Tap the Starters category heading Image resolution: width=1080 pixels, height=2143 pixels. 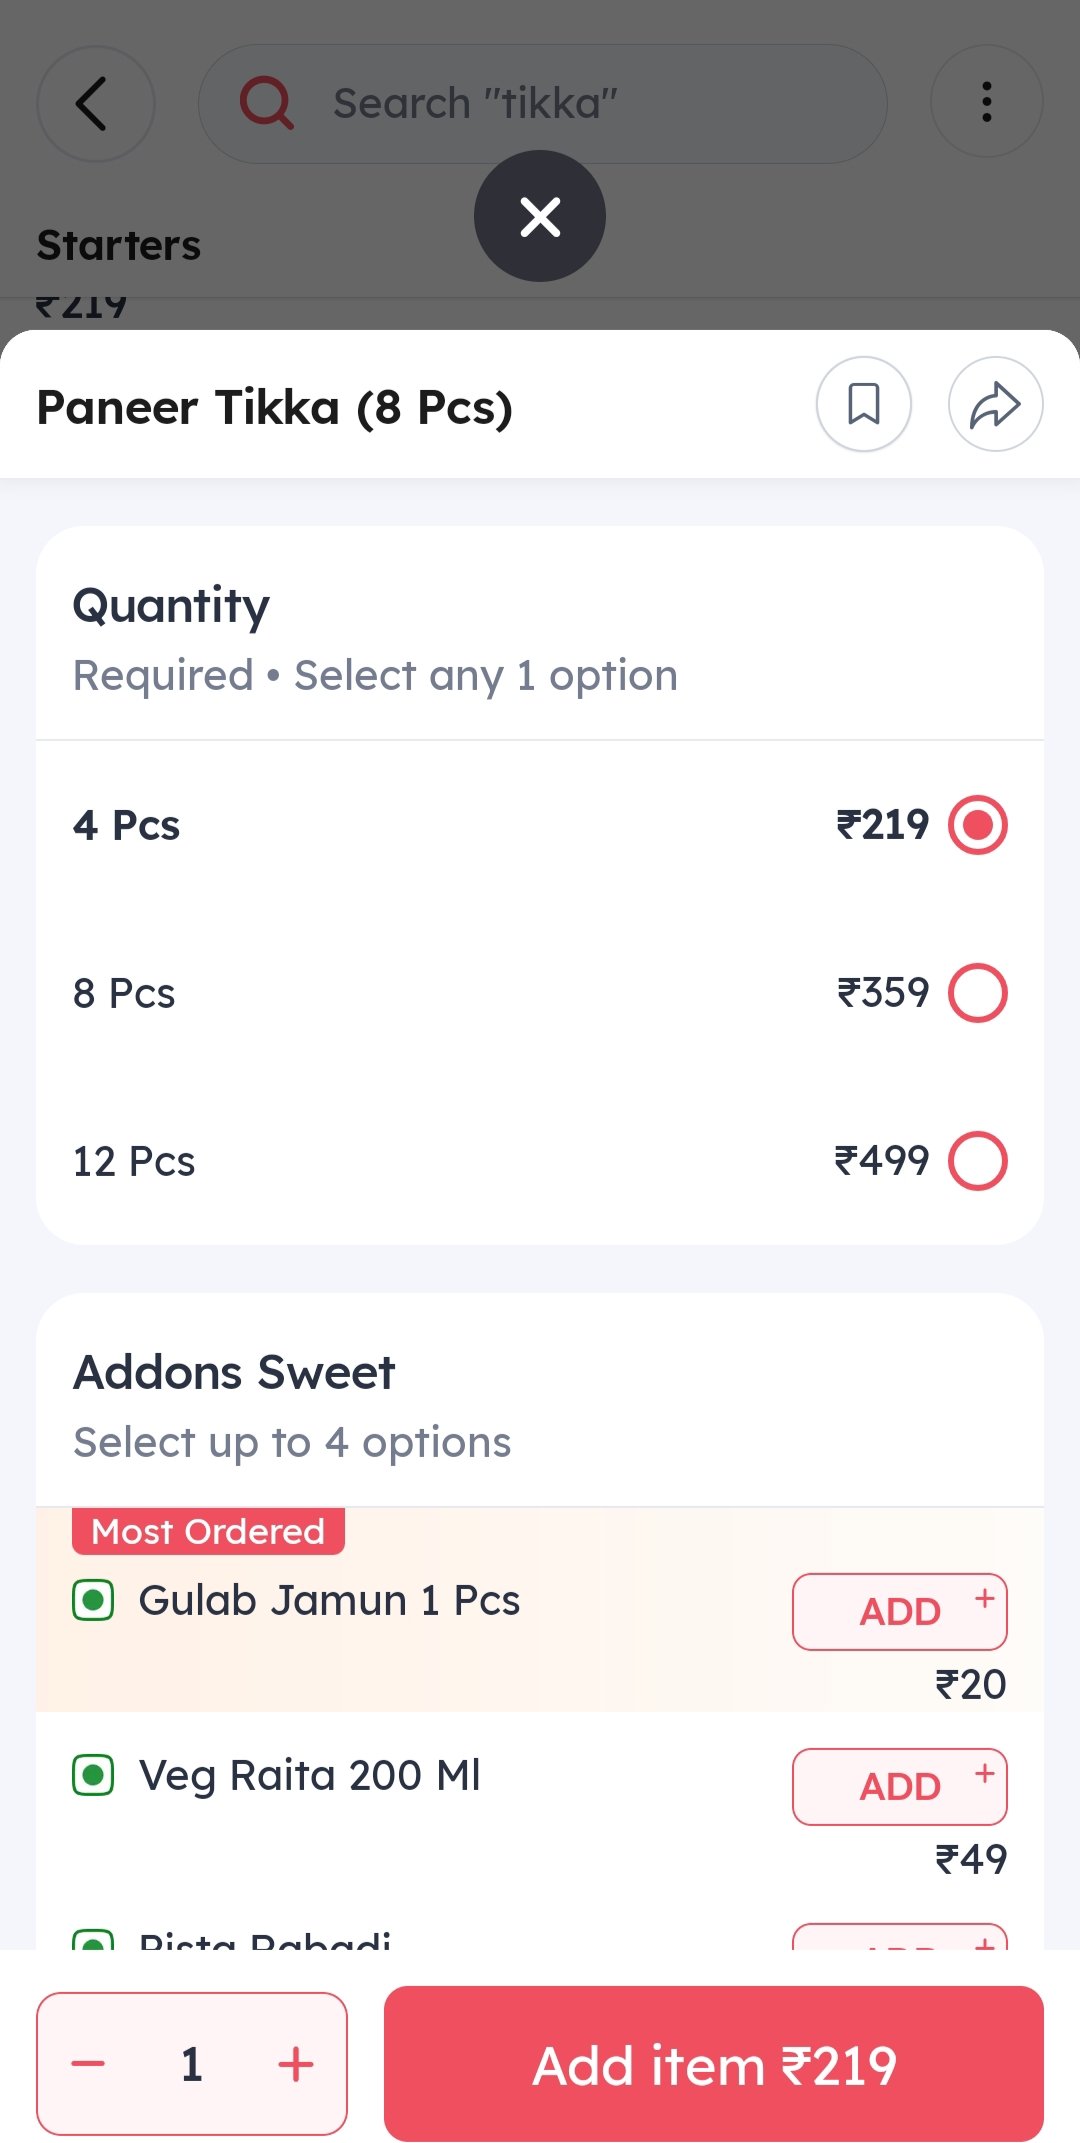[x=119, y=246]
